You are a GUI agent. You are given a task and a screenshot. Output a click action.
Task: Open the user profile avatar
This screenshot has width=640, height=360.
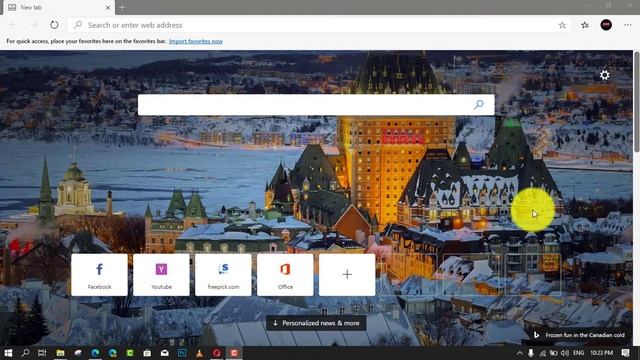click(606, 25)
